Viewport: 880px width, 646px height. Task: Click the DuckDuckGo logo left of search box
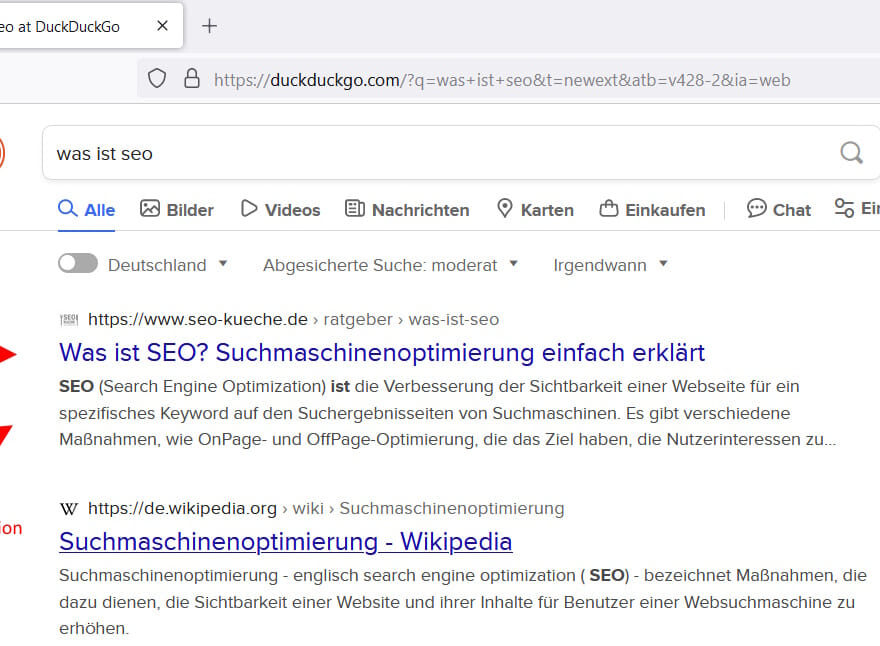coord(2,153)
